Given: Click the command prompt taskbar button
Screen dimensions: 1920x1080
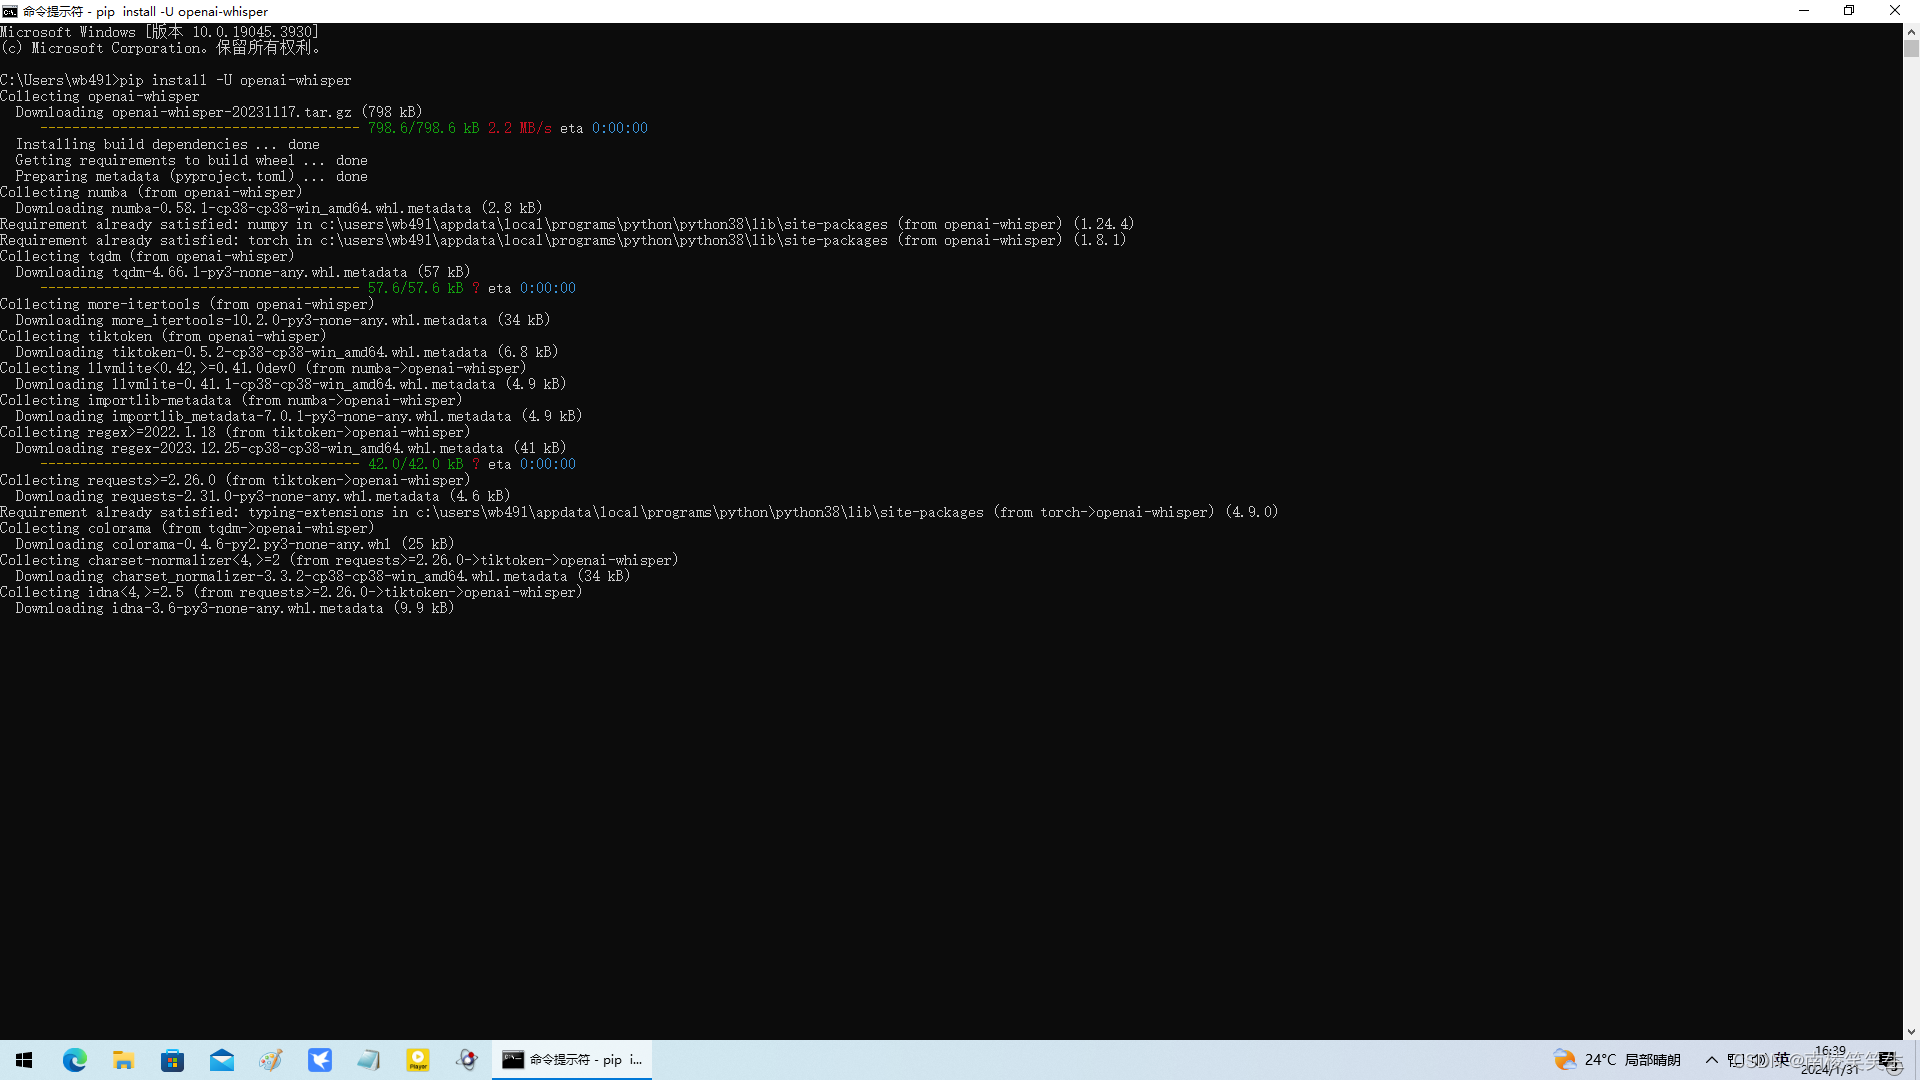Looking at the screenshot, I should (572, 1060).
